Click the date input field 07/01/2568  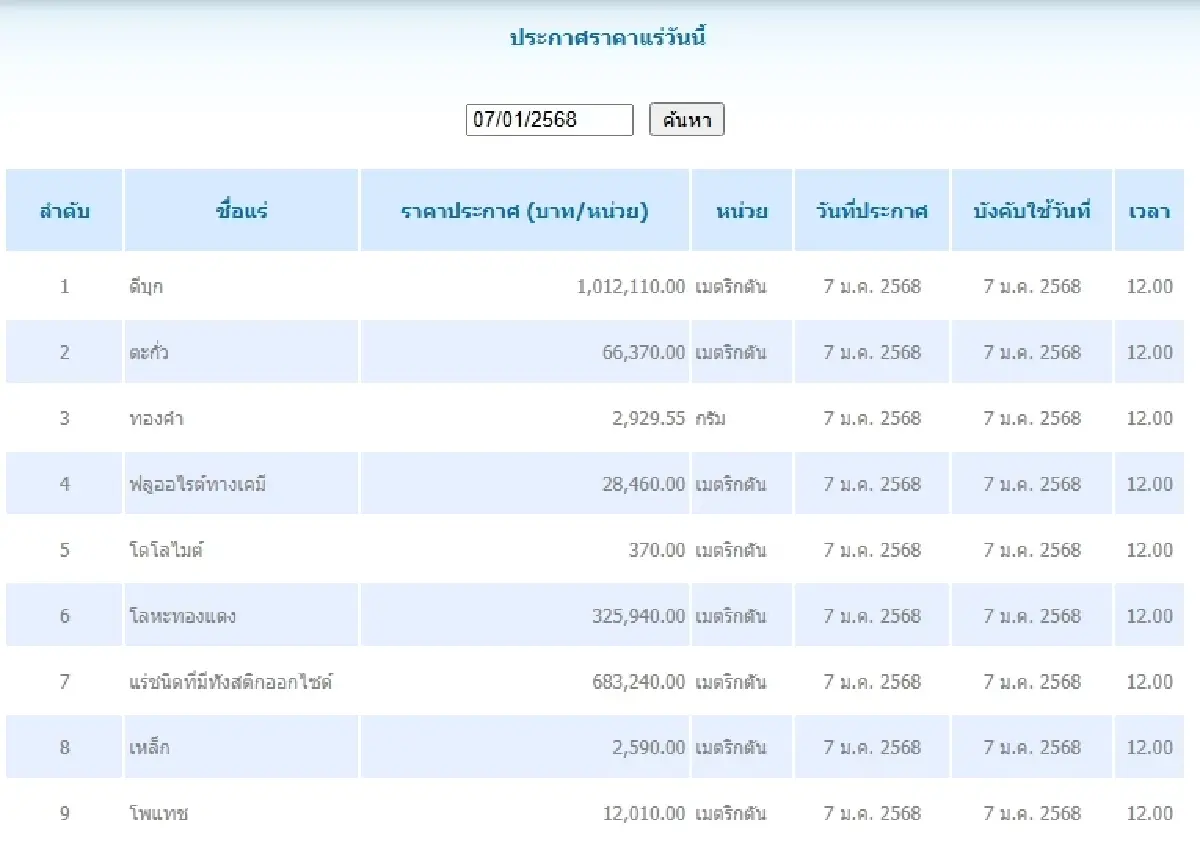[x=549, y=120]
